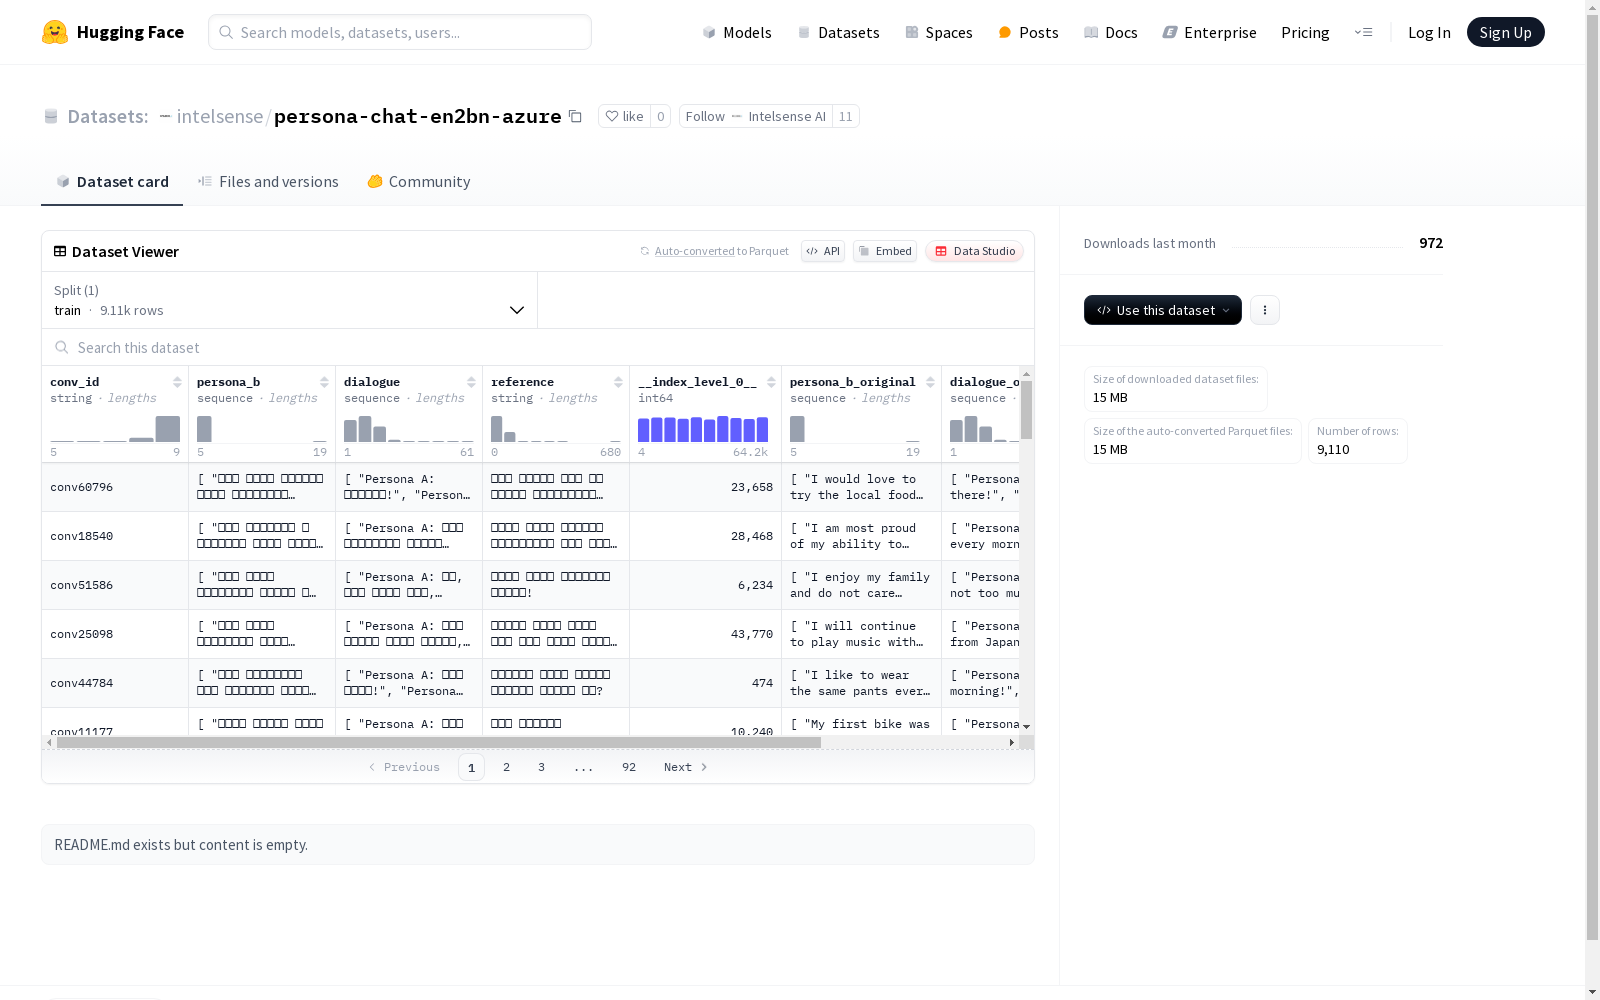Open Datasets in the top navigation

pyautogui.click(x=838, y=32)
